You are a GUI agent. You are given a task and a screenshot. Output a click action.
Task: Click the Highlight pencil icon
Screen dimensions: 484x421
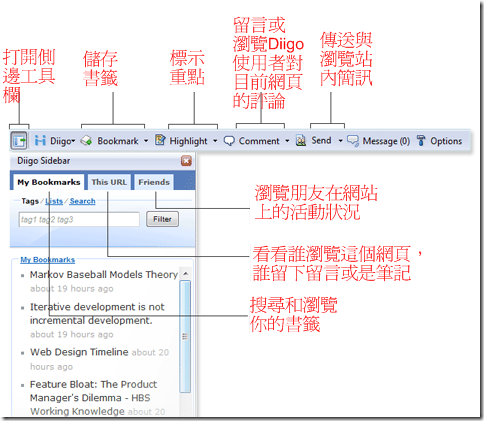pyautogui.click(x=160, y=140)
